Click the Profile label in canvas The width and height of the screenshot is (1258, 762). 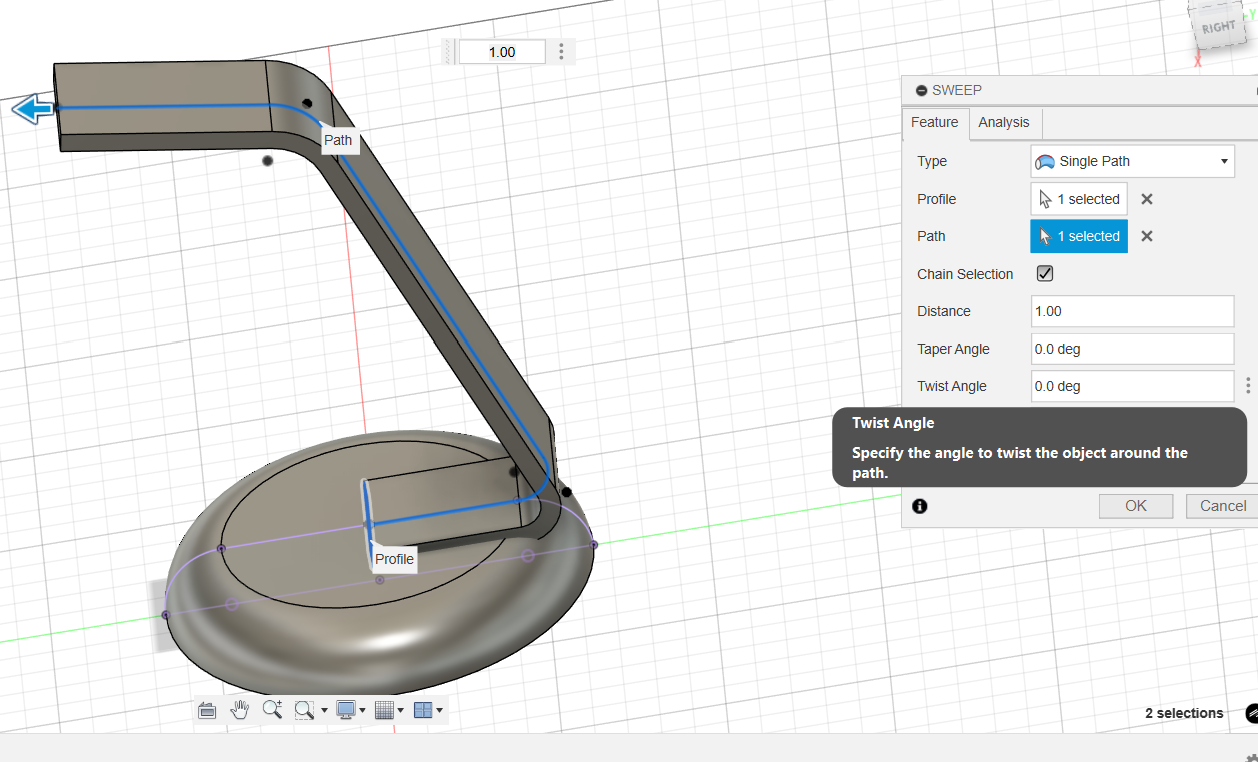click(x=394, y=559)
